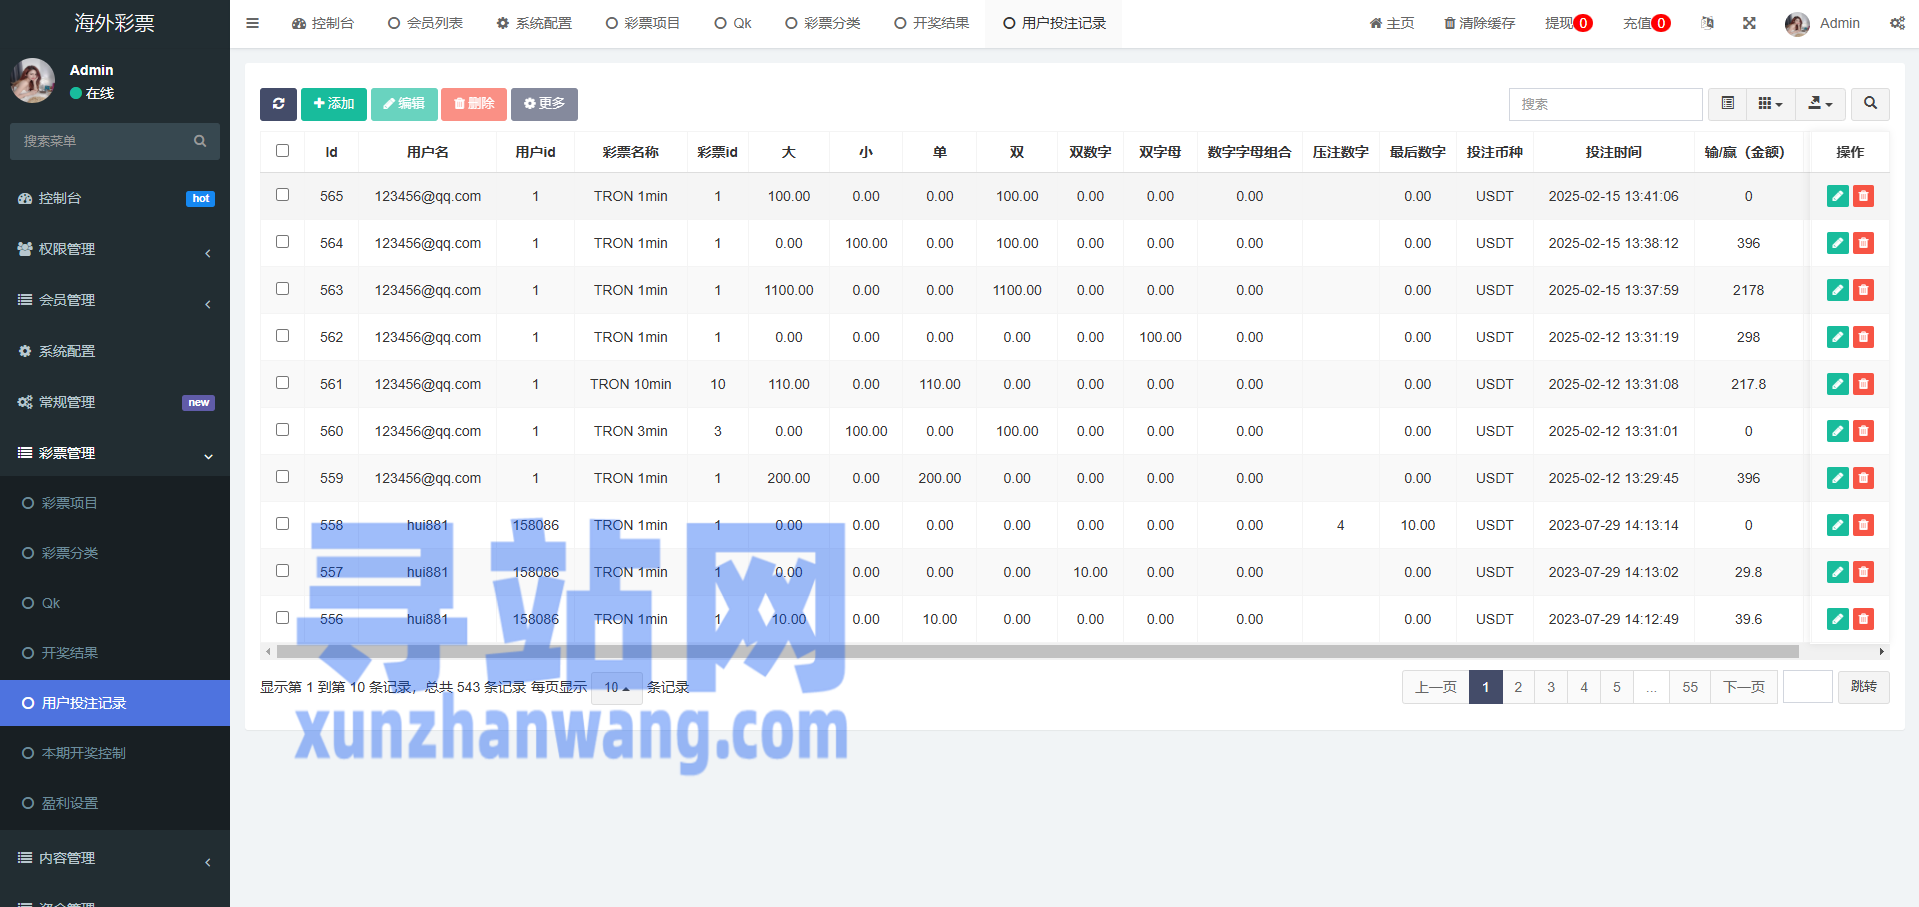Open 提现 withdrawals link with badge
This screenshot has width=1919, height=907.
coord(1568,23)
